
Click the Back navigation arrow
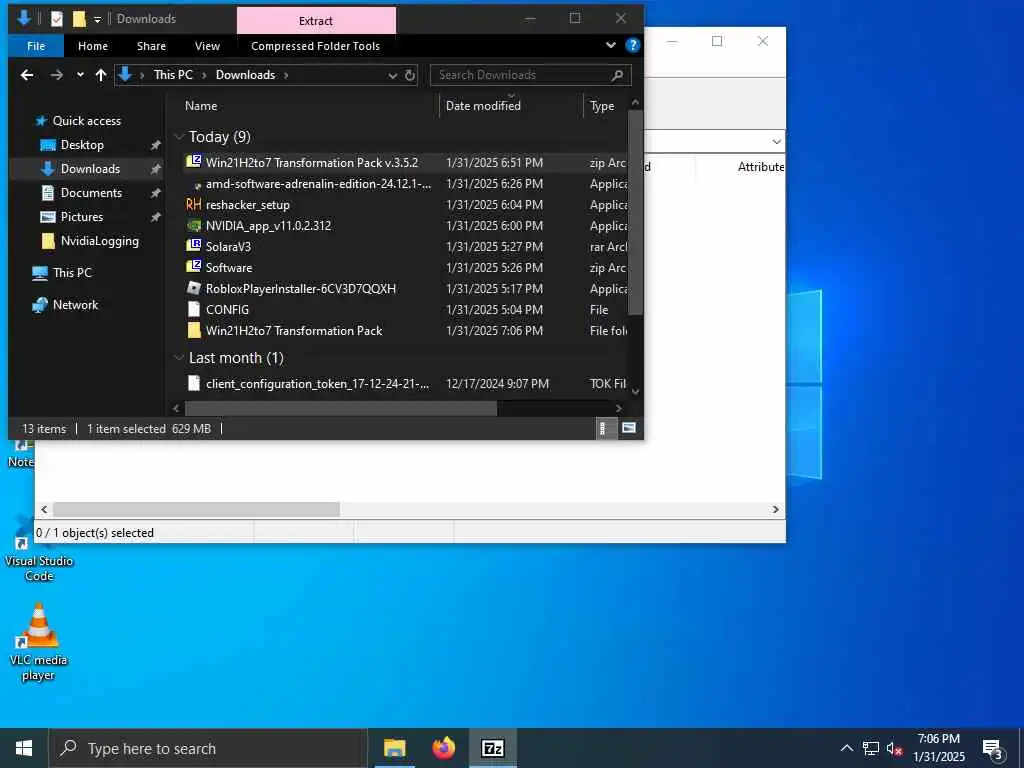pos(27,75)
